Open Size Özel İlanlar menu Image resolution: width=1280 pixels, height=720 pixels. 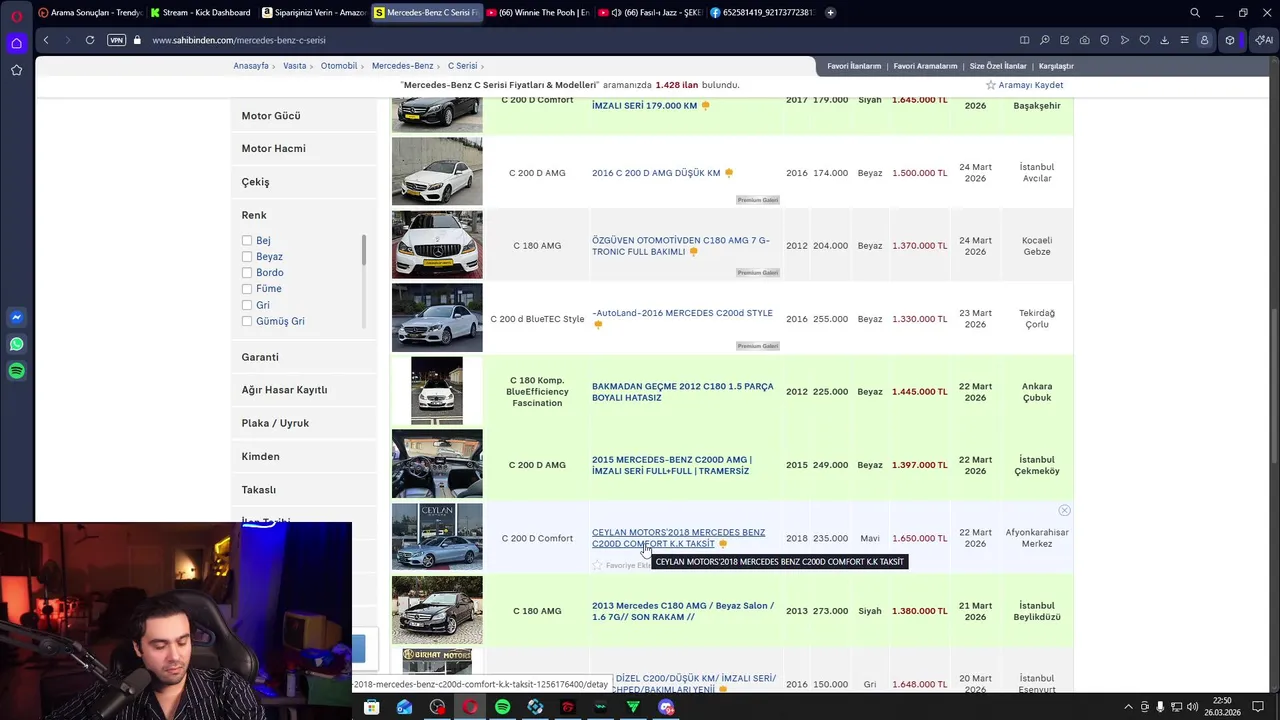pyautogui.click(x=998, y=66)
